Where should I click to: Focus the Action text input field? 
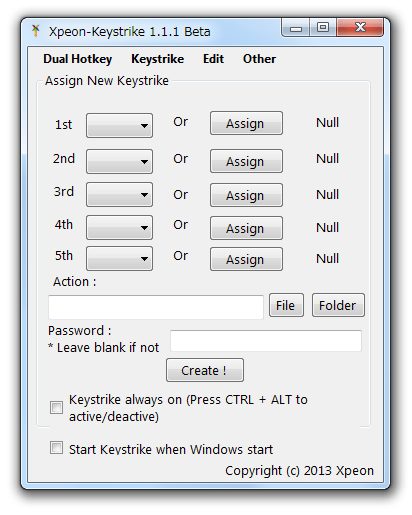tap(156, 307)
